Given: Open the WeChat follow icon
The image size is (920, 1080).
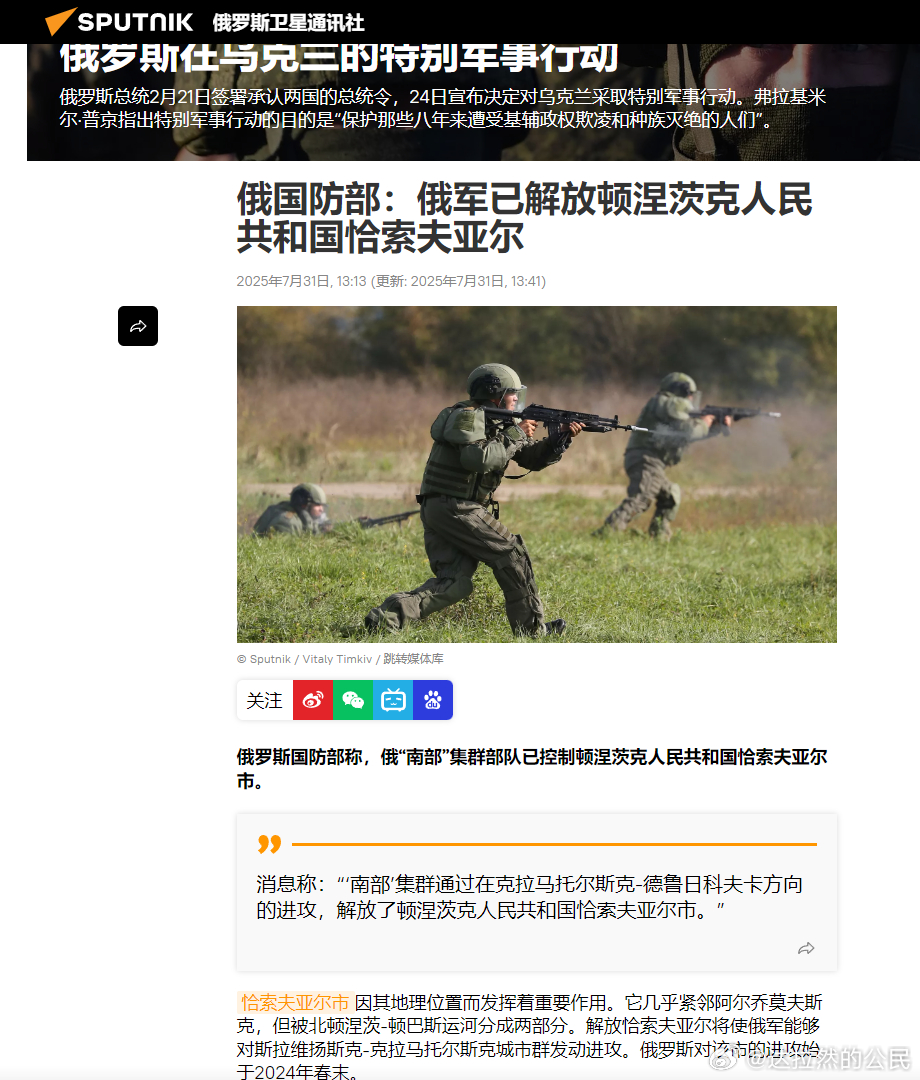Looking at the screenshot, I should point(353,700).
